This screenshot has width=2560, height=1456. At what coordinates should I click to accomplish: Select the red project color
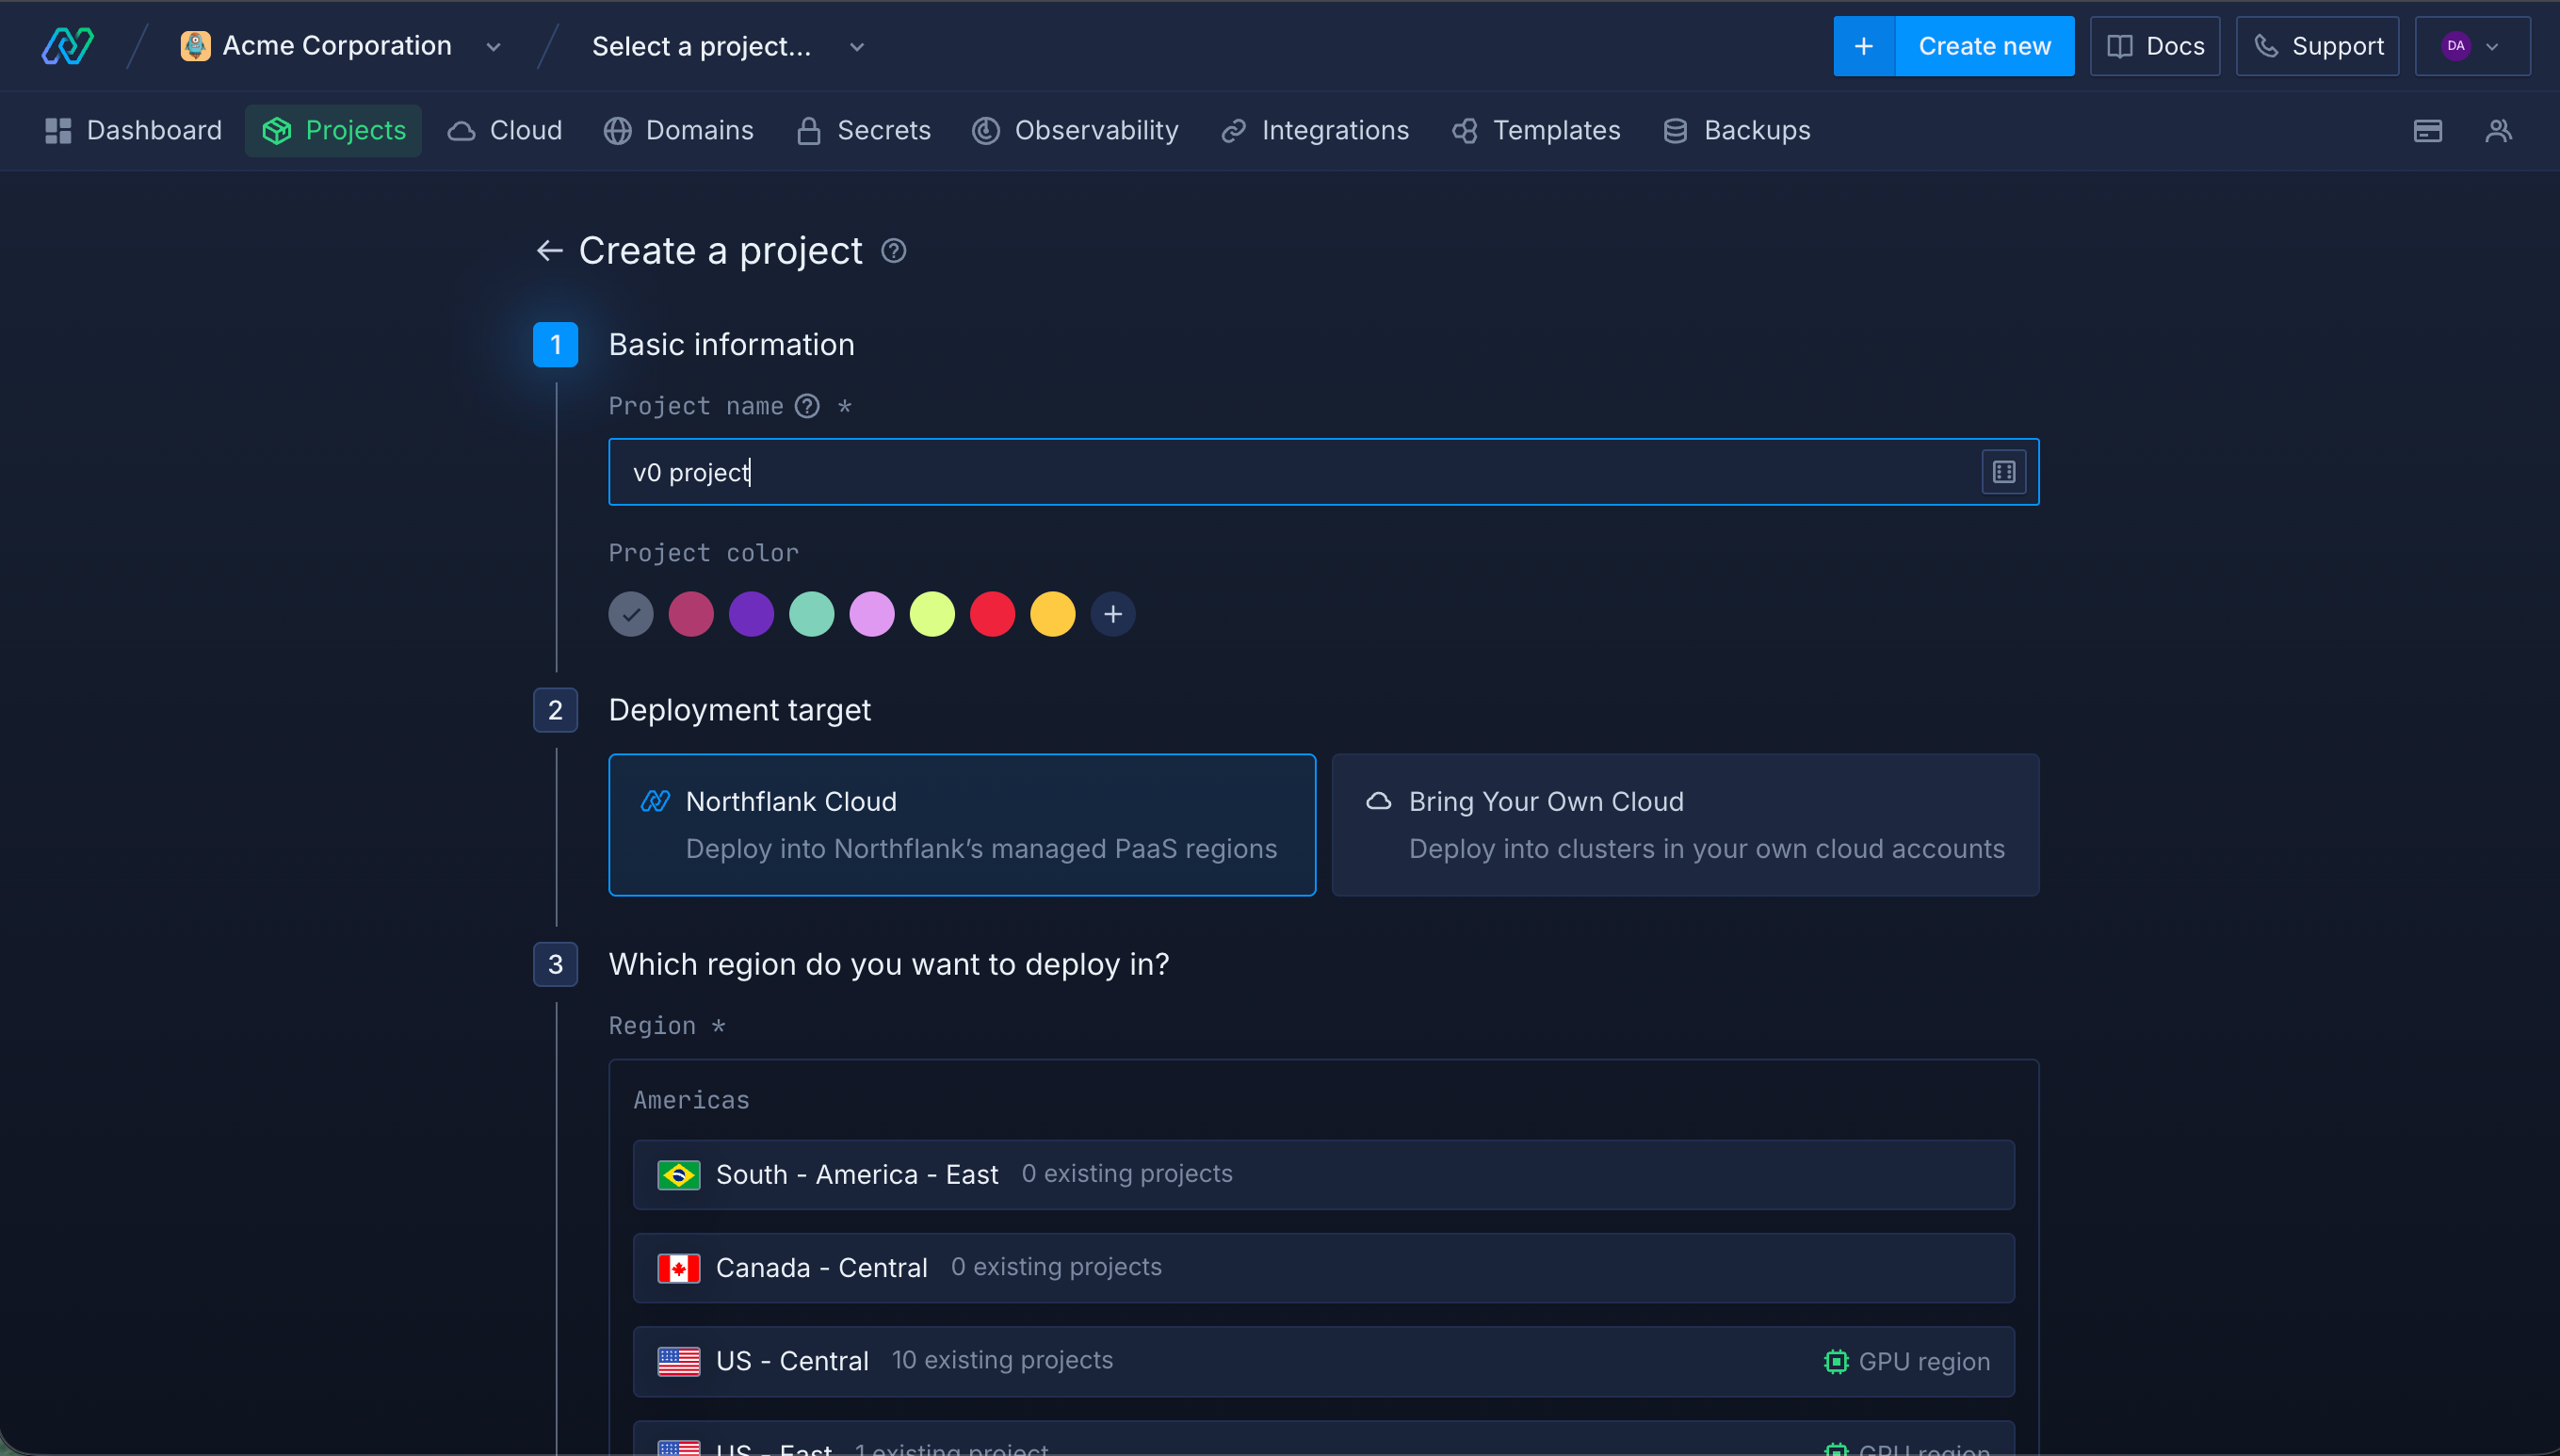coord(992,614)
